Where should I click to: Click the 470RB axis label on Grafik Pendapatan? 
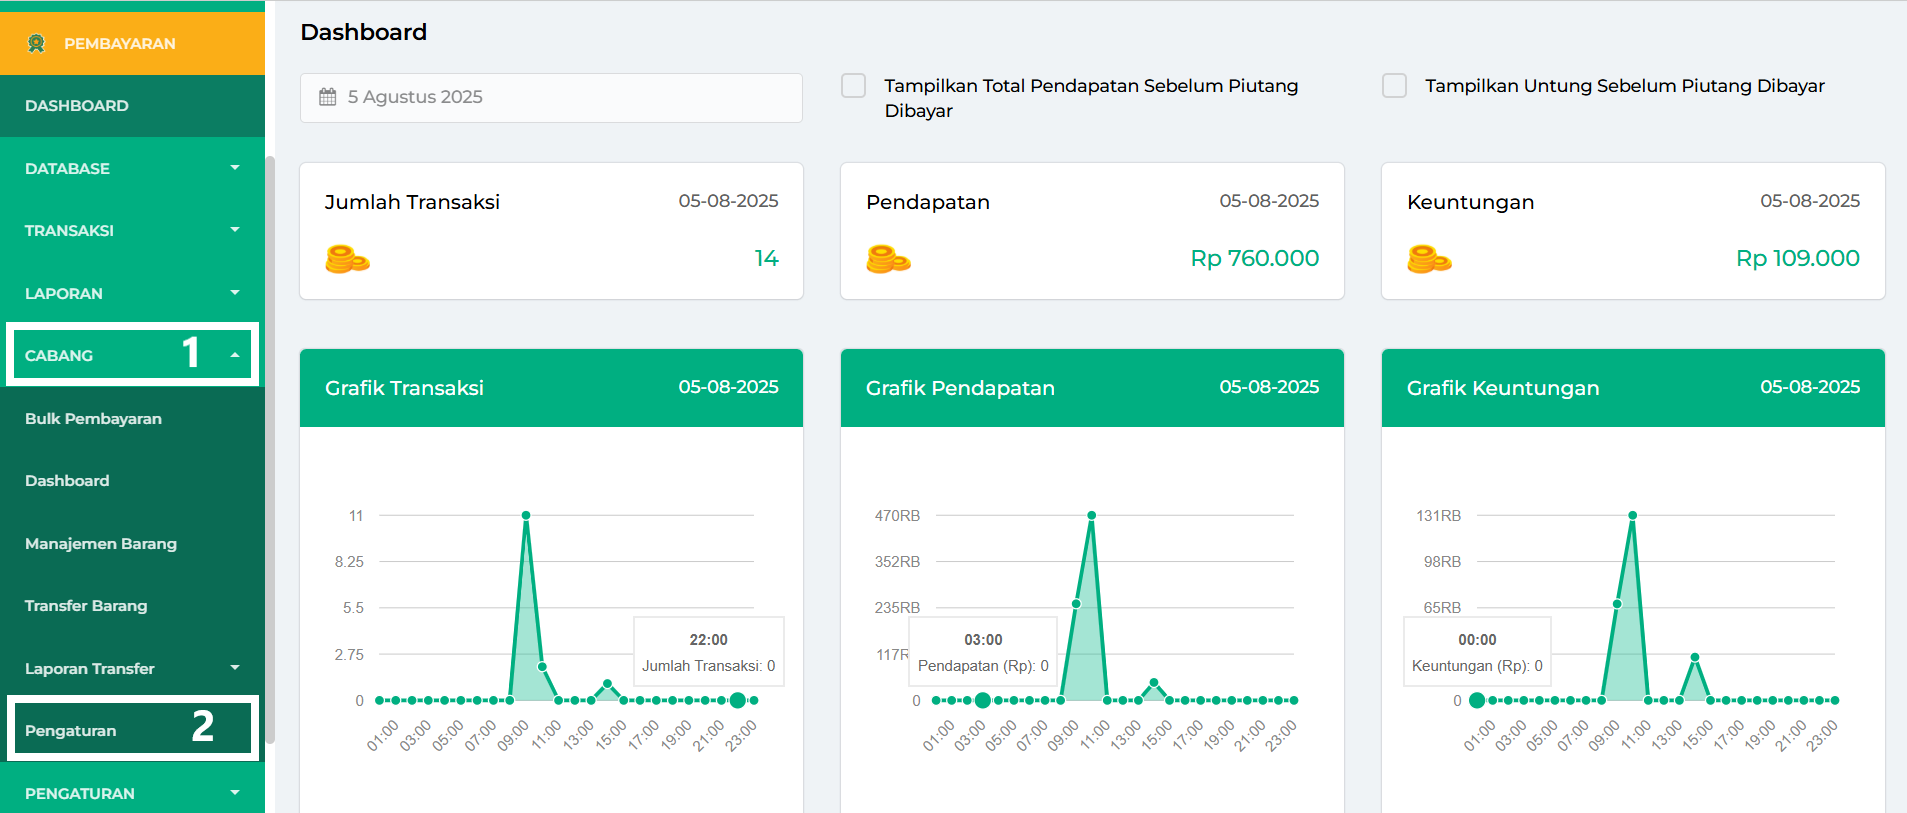click(x=897, y=516)
